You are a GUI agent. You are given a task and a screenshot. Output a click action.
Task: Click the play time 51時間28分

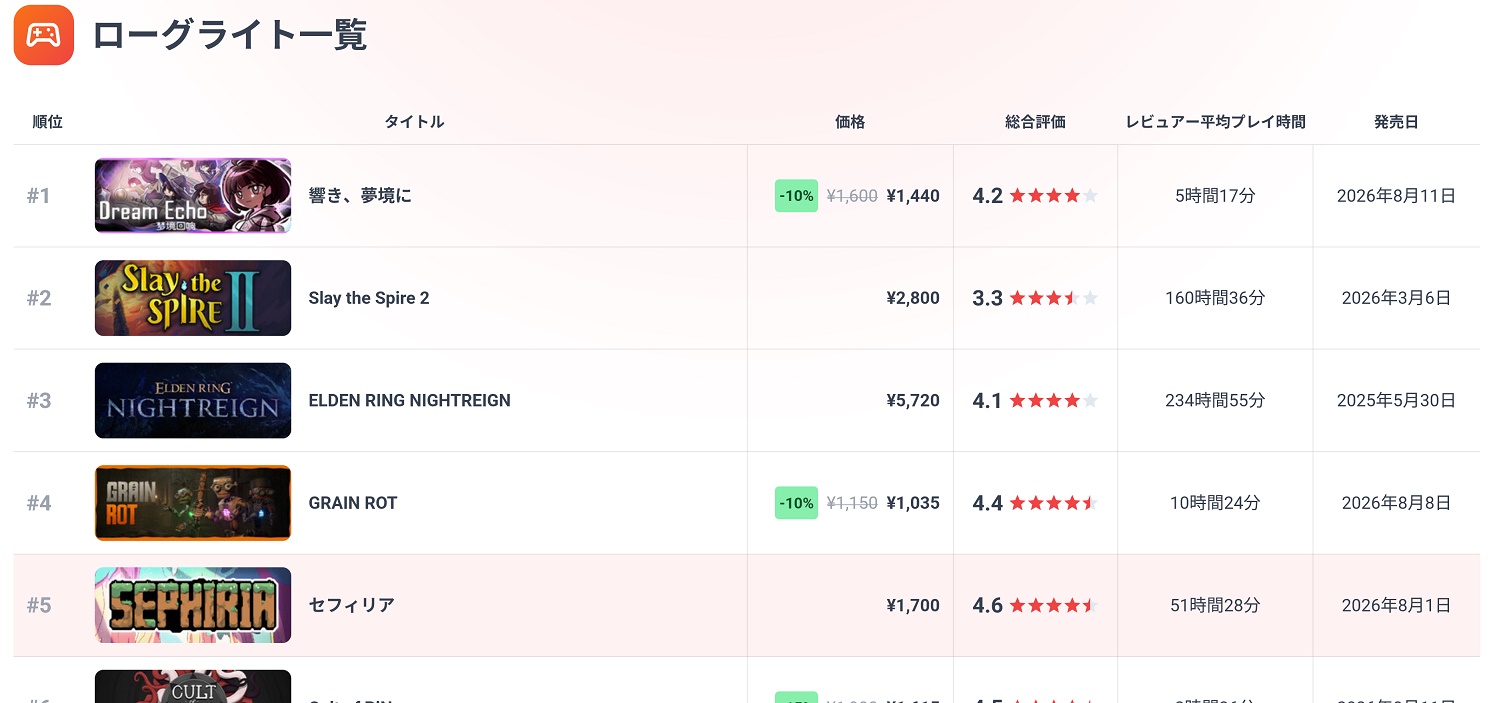[1215, 605]
